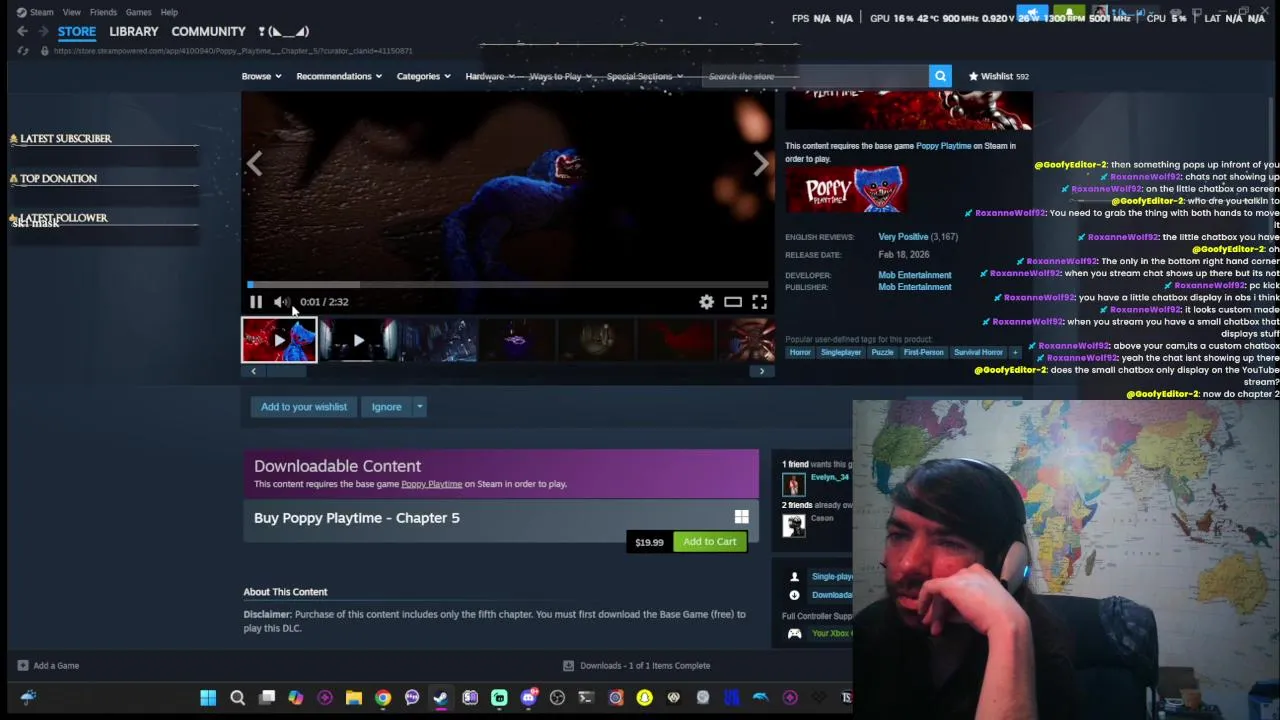Seek on the trailer progress bar

pos(508,284)
